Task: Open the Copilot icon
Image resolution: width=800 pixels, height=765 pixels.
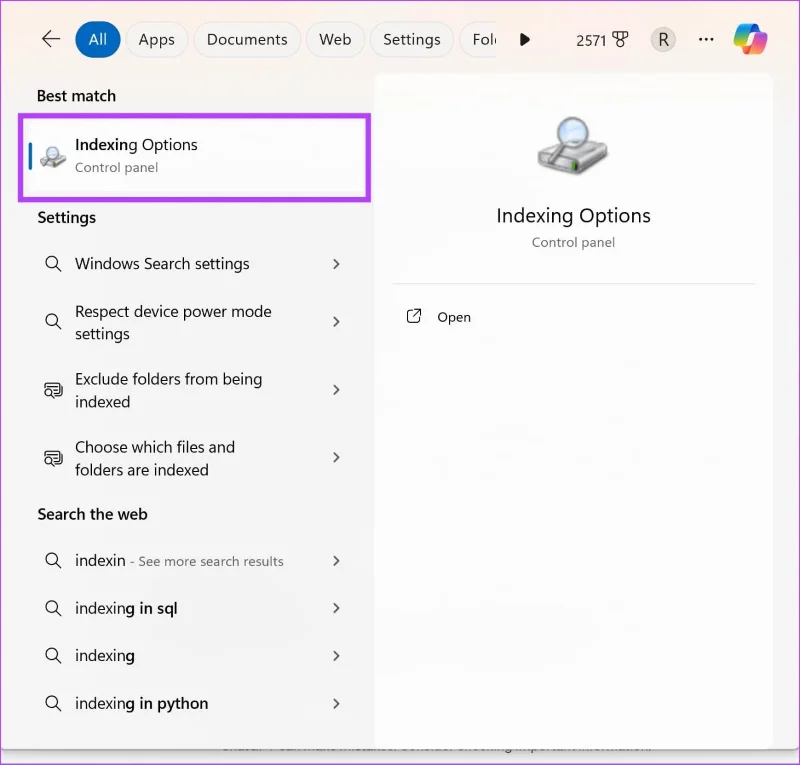Action: click(x=750, y=39)
